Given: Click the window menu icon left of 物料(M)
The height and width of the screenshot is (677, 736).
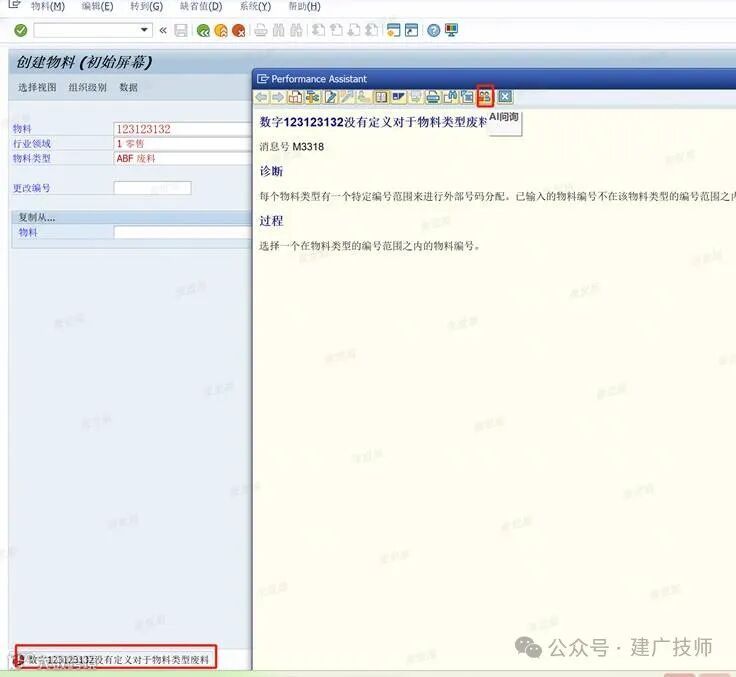Looking at the screenshot, I should [14, 5].
